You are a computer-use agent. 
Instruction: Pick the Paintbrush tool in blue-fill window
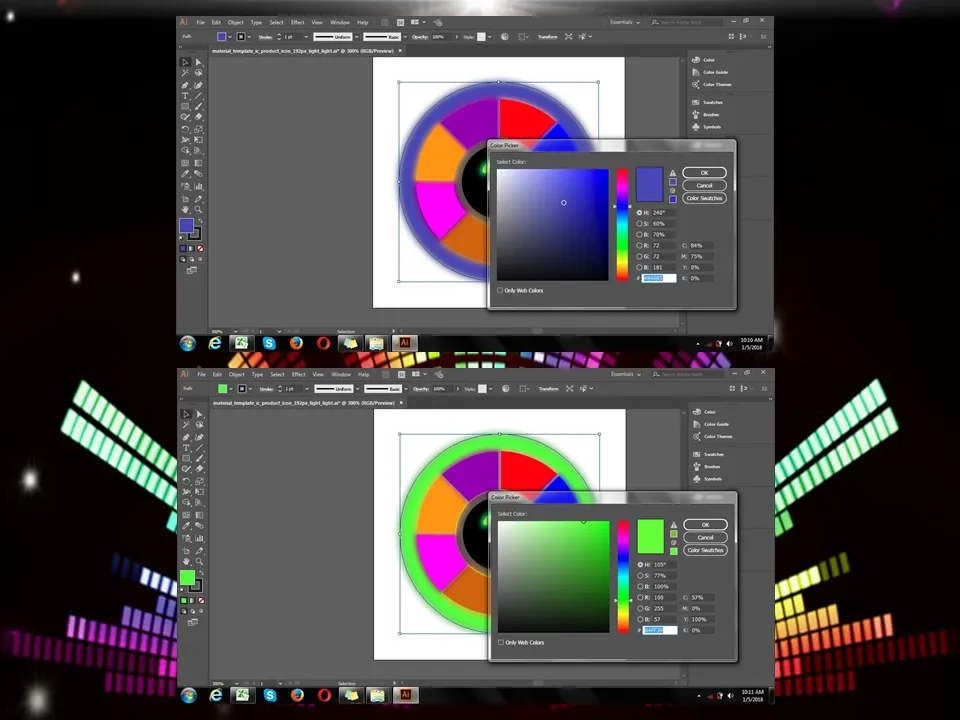[x=198, y=107]
